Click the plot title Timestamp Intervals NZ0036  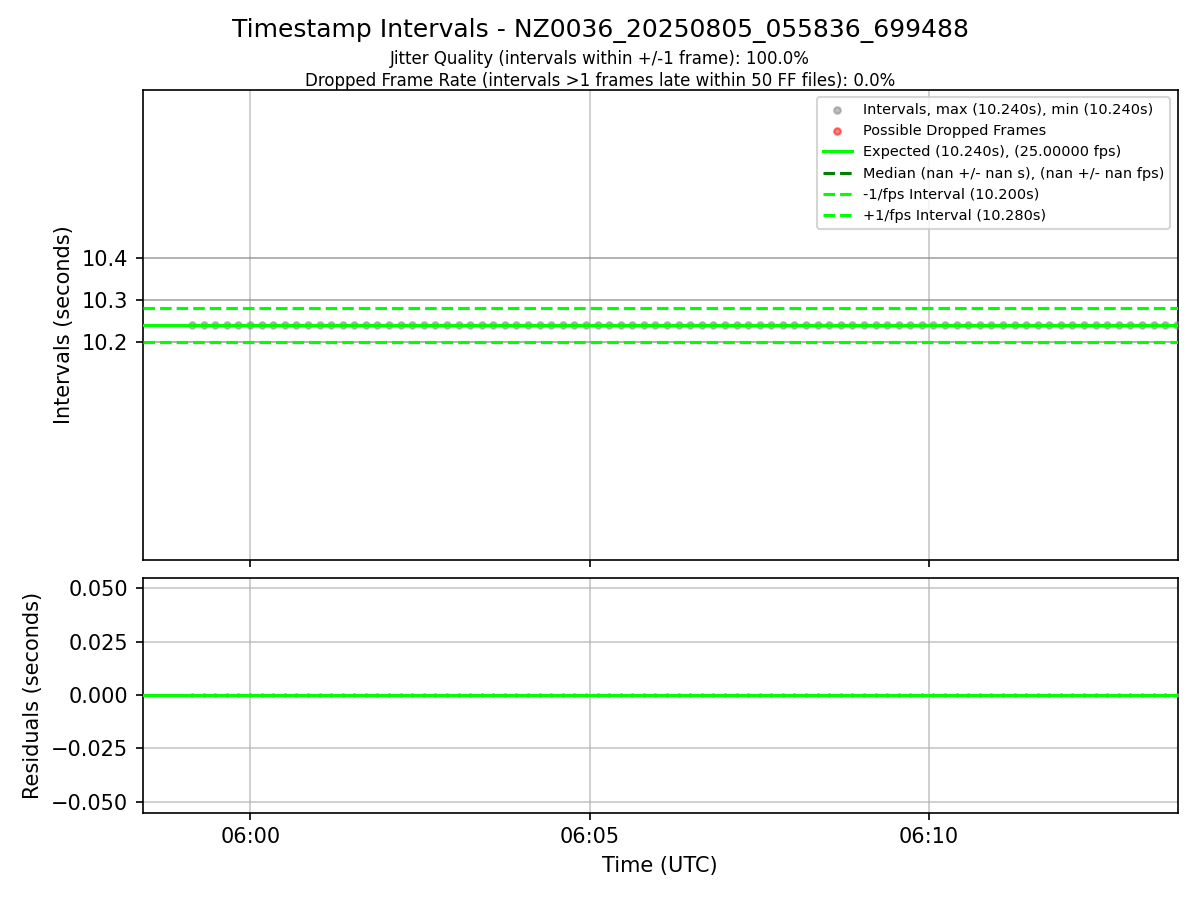[600, 29]
